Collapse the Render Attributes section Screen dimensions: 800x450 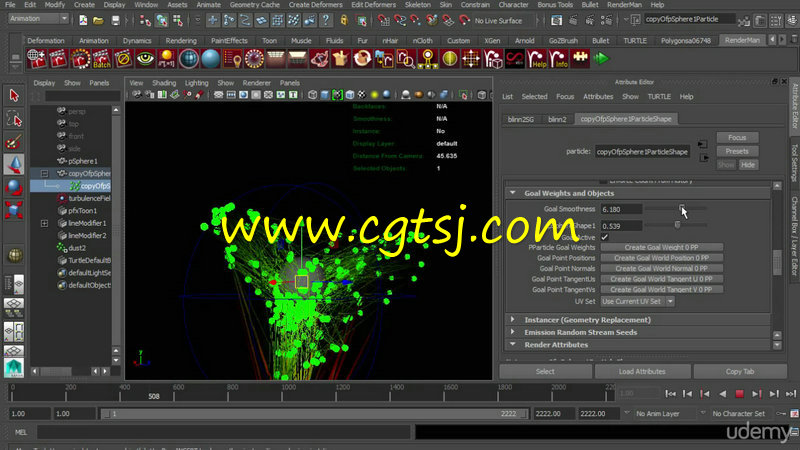[x=513, y=344]
